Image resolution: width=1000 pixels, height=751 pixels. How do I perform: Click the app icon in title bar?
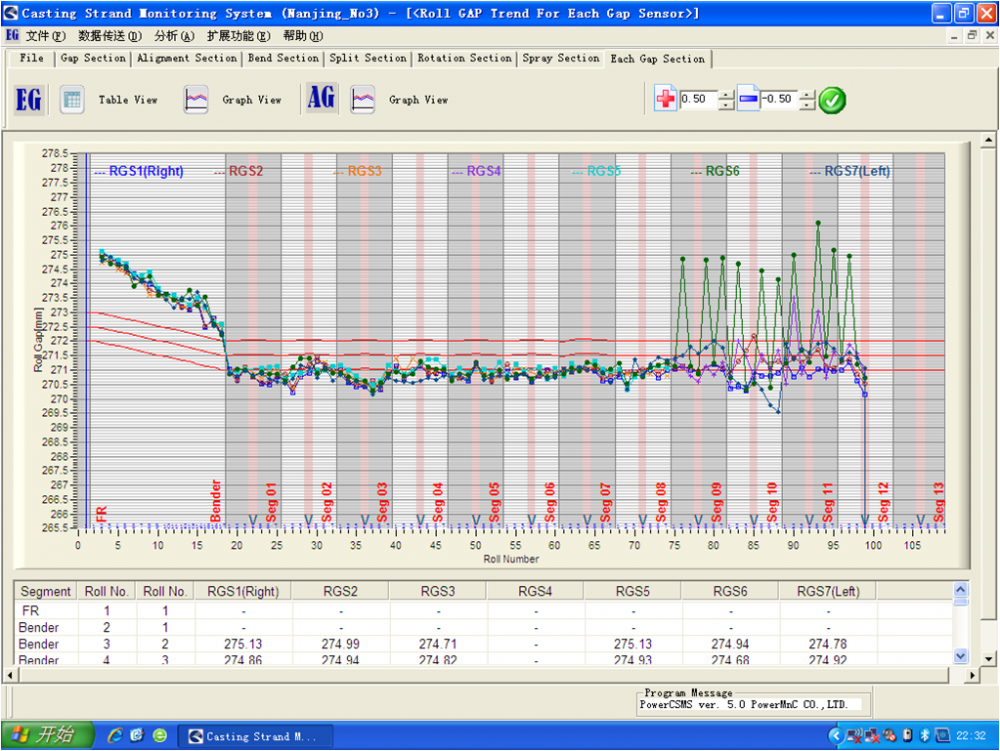point(11,13)
